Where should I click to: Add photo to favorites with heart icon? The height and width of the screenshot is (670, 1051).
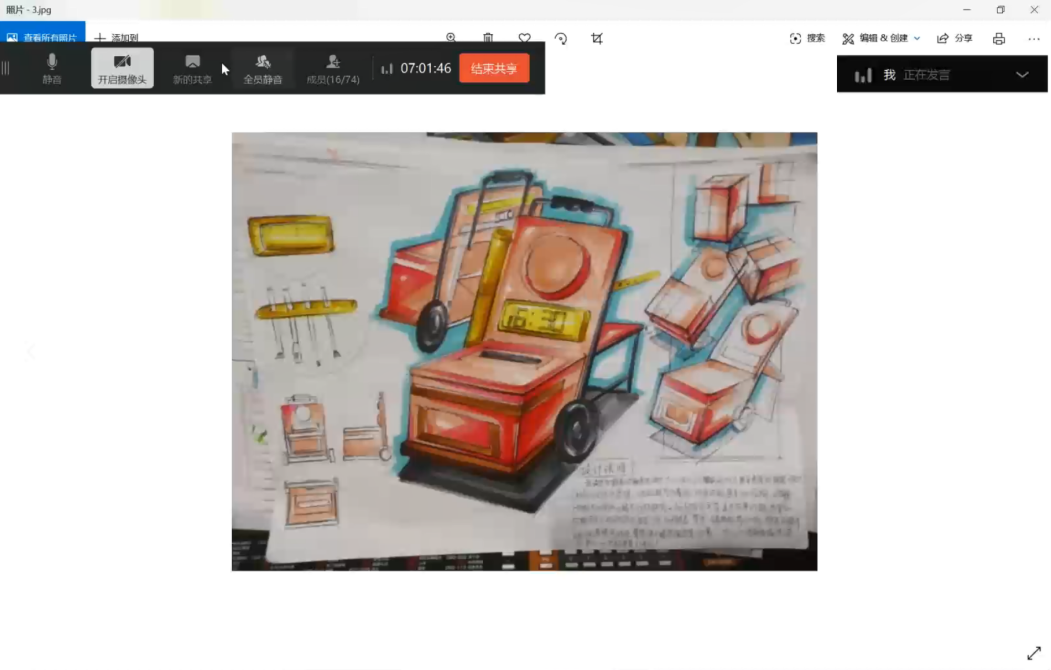point(524,38)
